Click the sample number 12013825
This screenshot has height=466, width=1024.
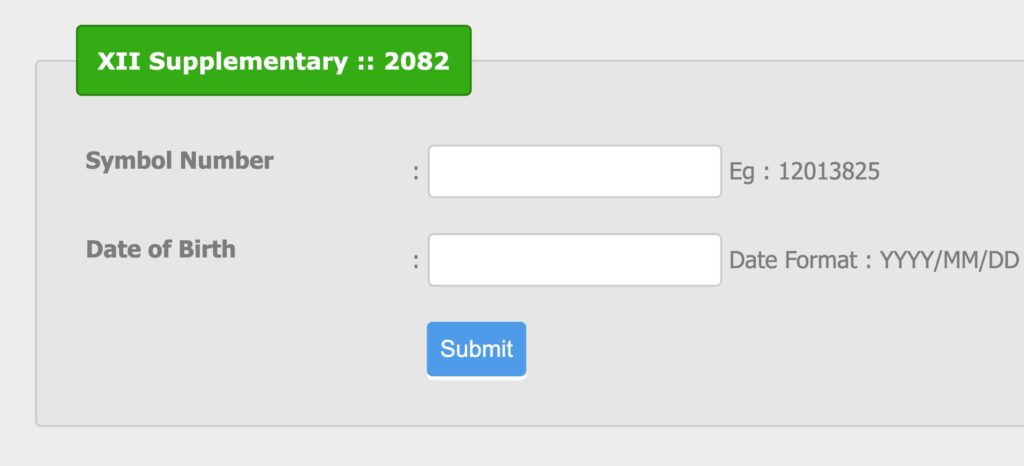(x=829, y=172)
